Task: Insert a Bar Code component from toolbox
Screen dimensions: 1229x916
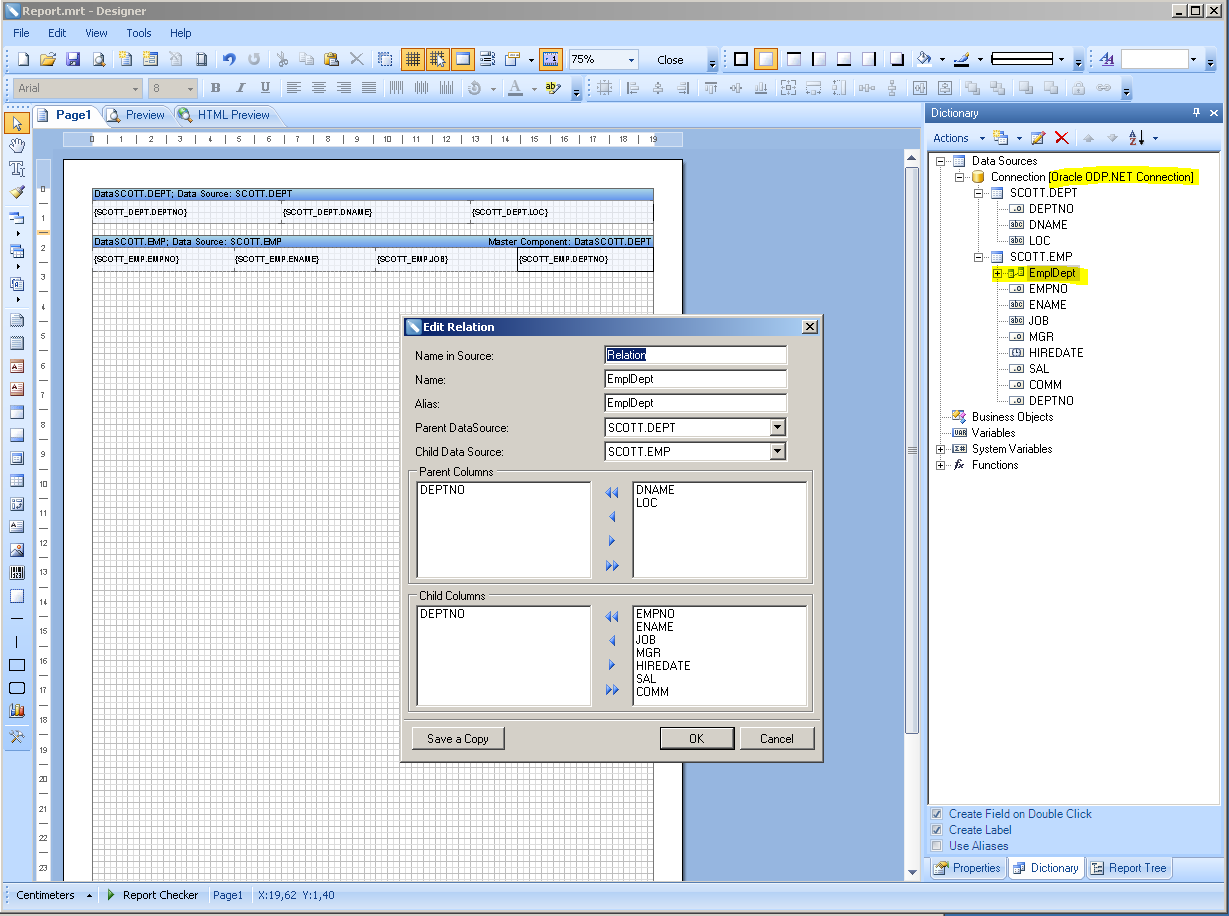Action: coord(17,573)
